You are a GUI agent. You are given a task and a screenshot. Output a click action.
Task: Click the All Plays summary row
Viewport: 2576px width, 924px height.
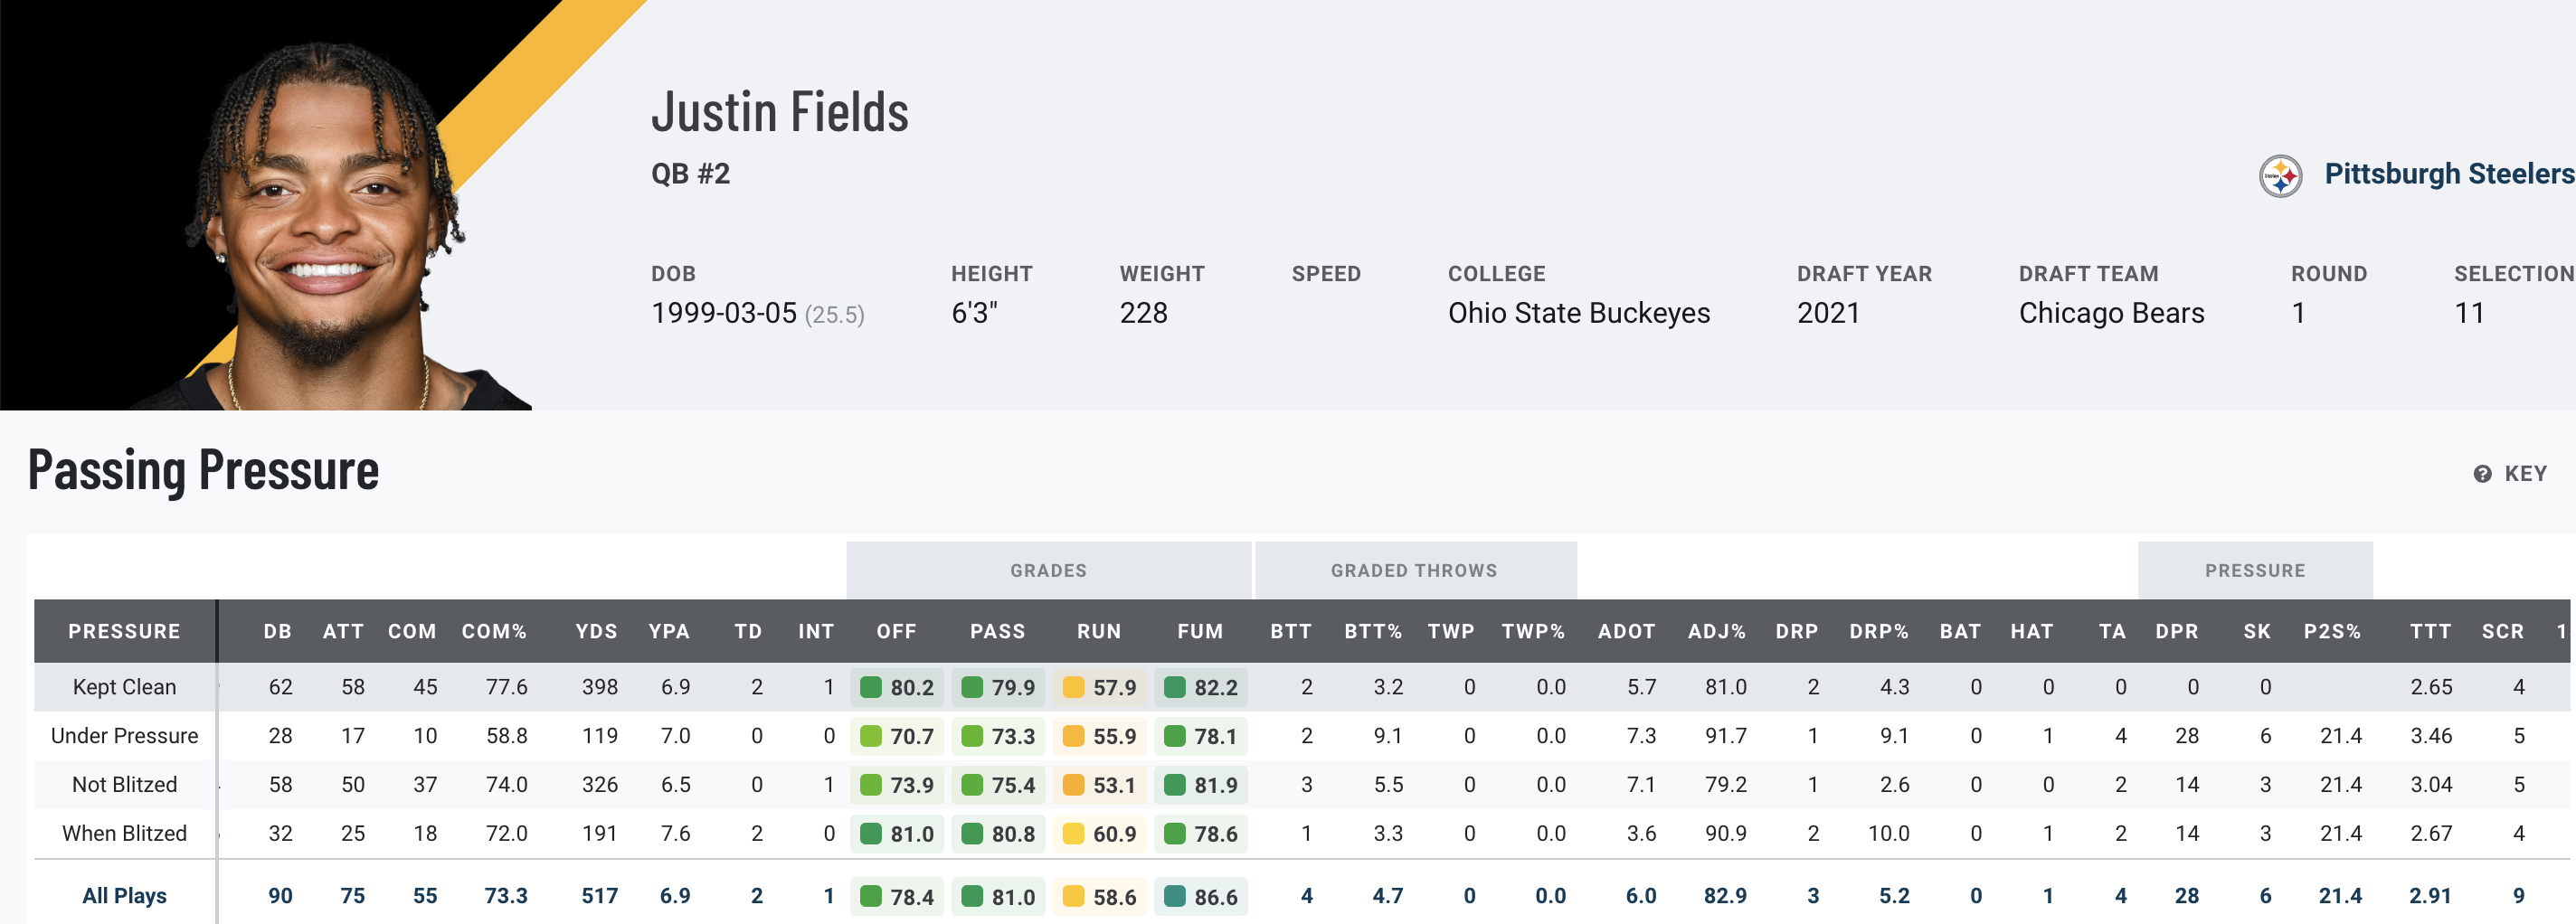click(x=124, y=896)
